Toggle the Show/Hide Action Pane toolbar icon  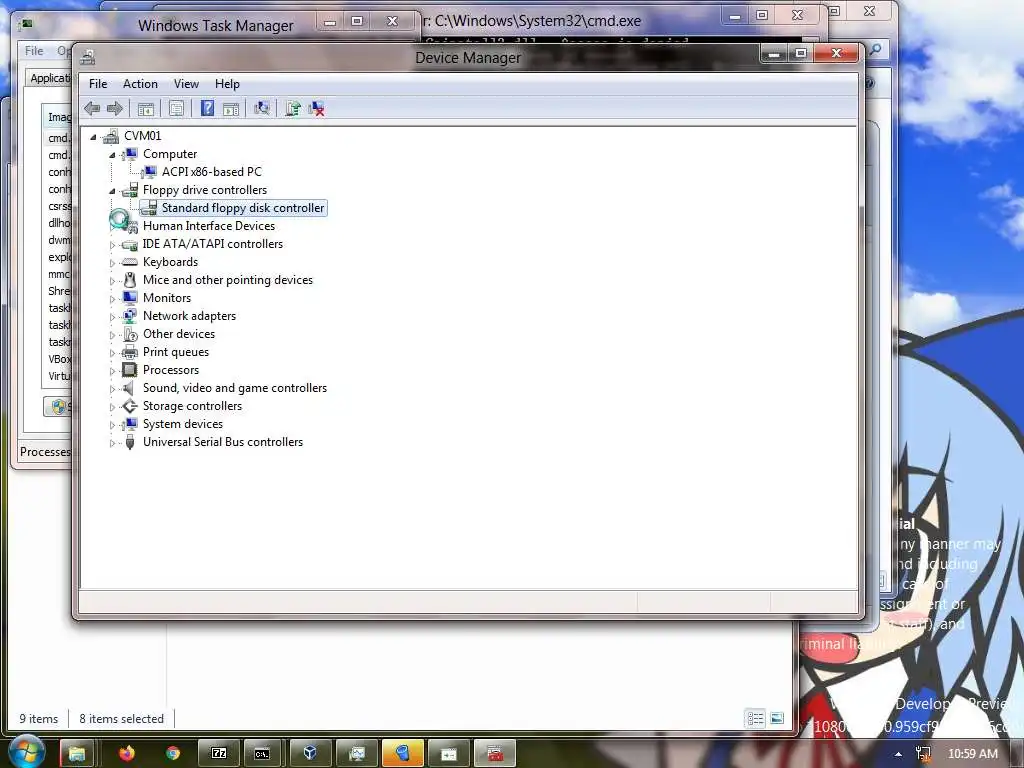(x=231, y=109)
